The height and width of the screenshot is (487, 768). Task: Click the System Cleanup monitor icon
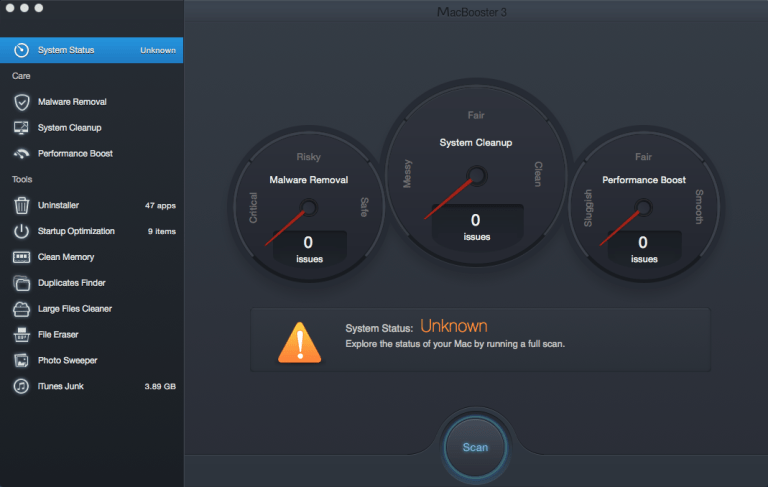(x=21, y=128)
